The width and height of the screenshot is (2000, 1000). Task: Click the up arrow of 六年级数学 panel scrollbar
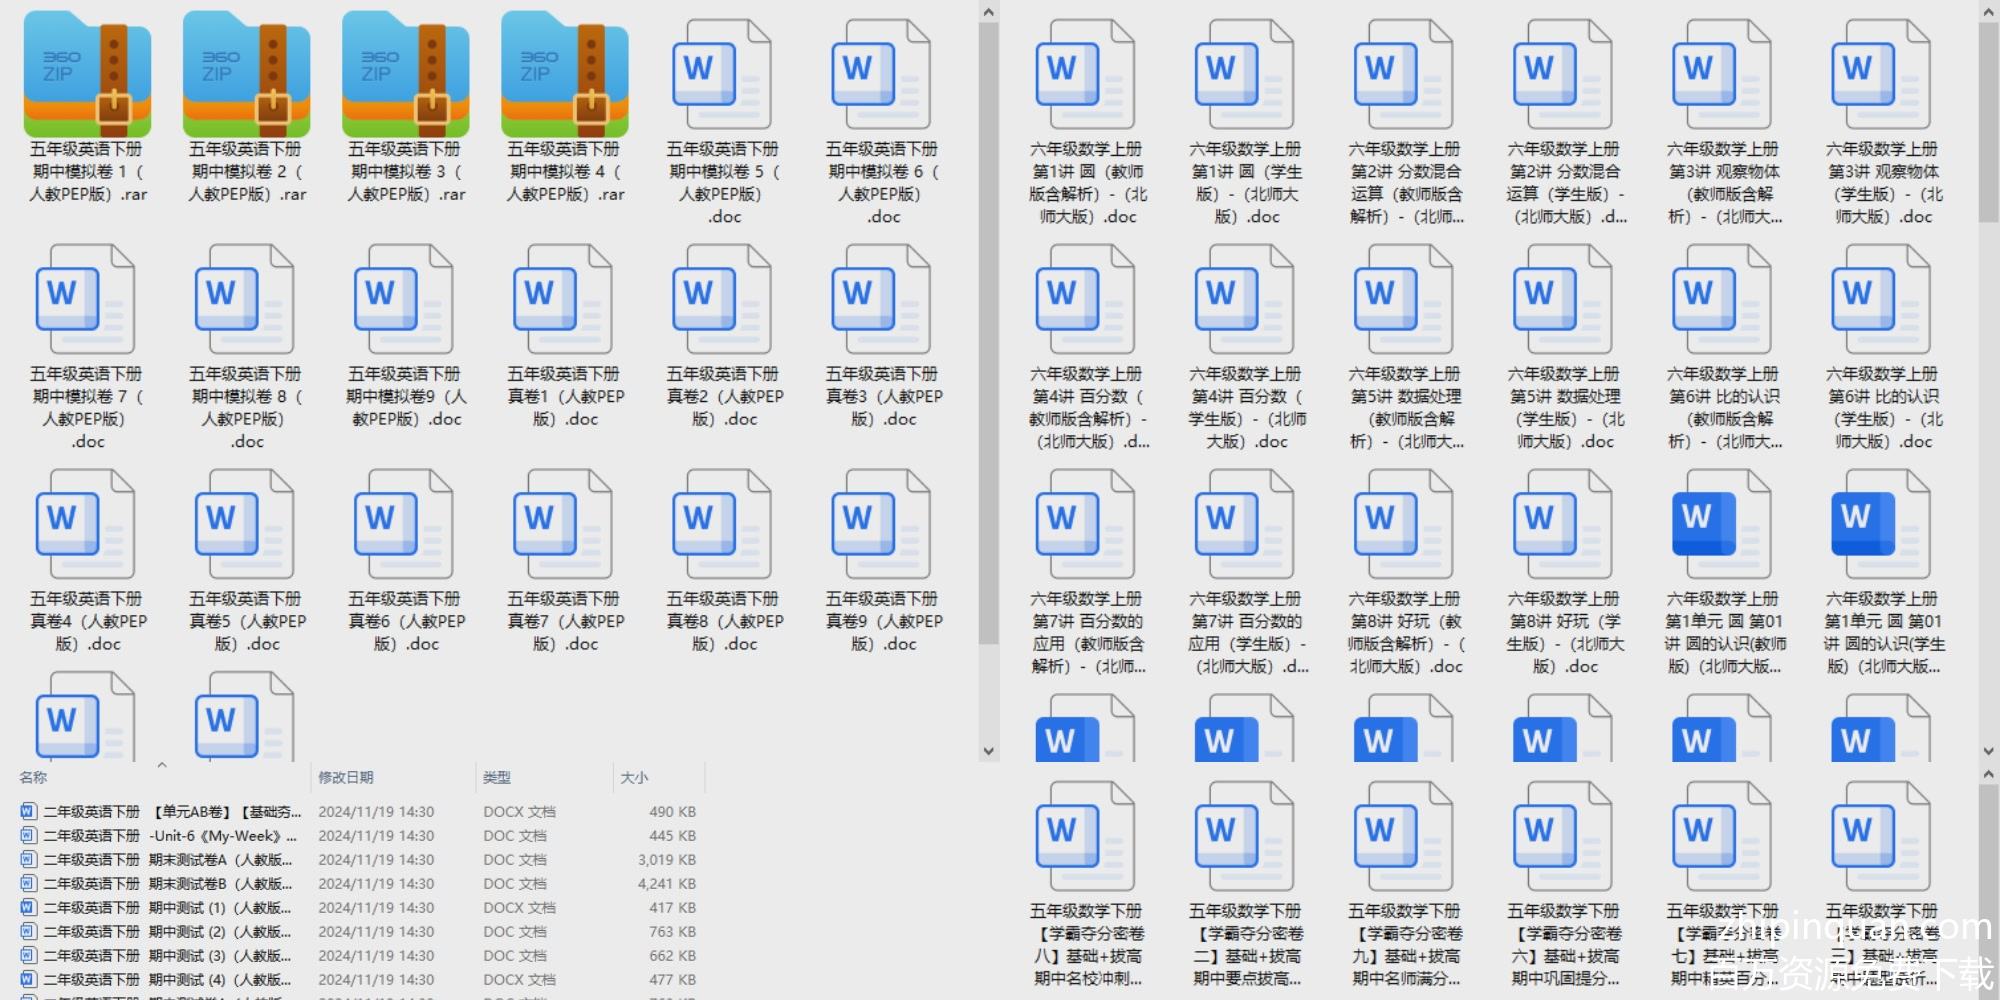pos(1989,12)
